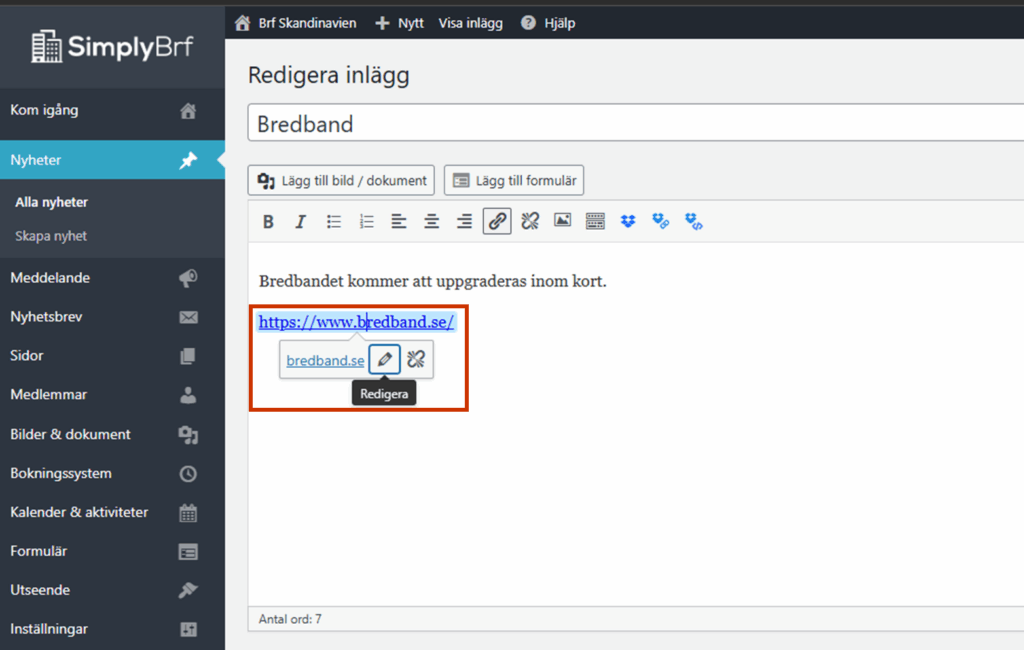
Task: Click the Nytt menu in top bar
Action: 400,24
